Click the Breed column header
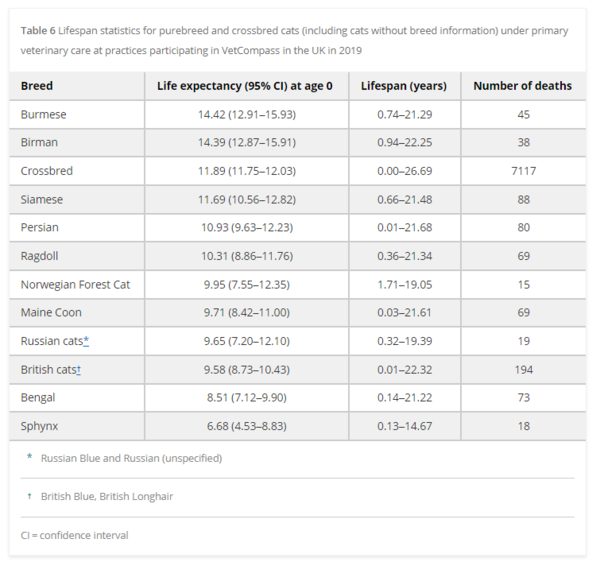The height and width of the screenshot is (562, 600). click(37, 86)
